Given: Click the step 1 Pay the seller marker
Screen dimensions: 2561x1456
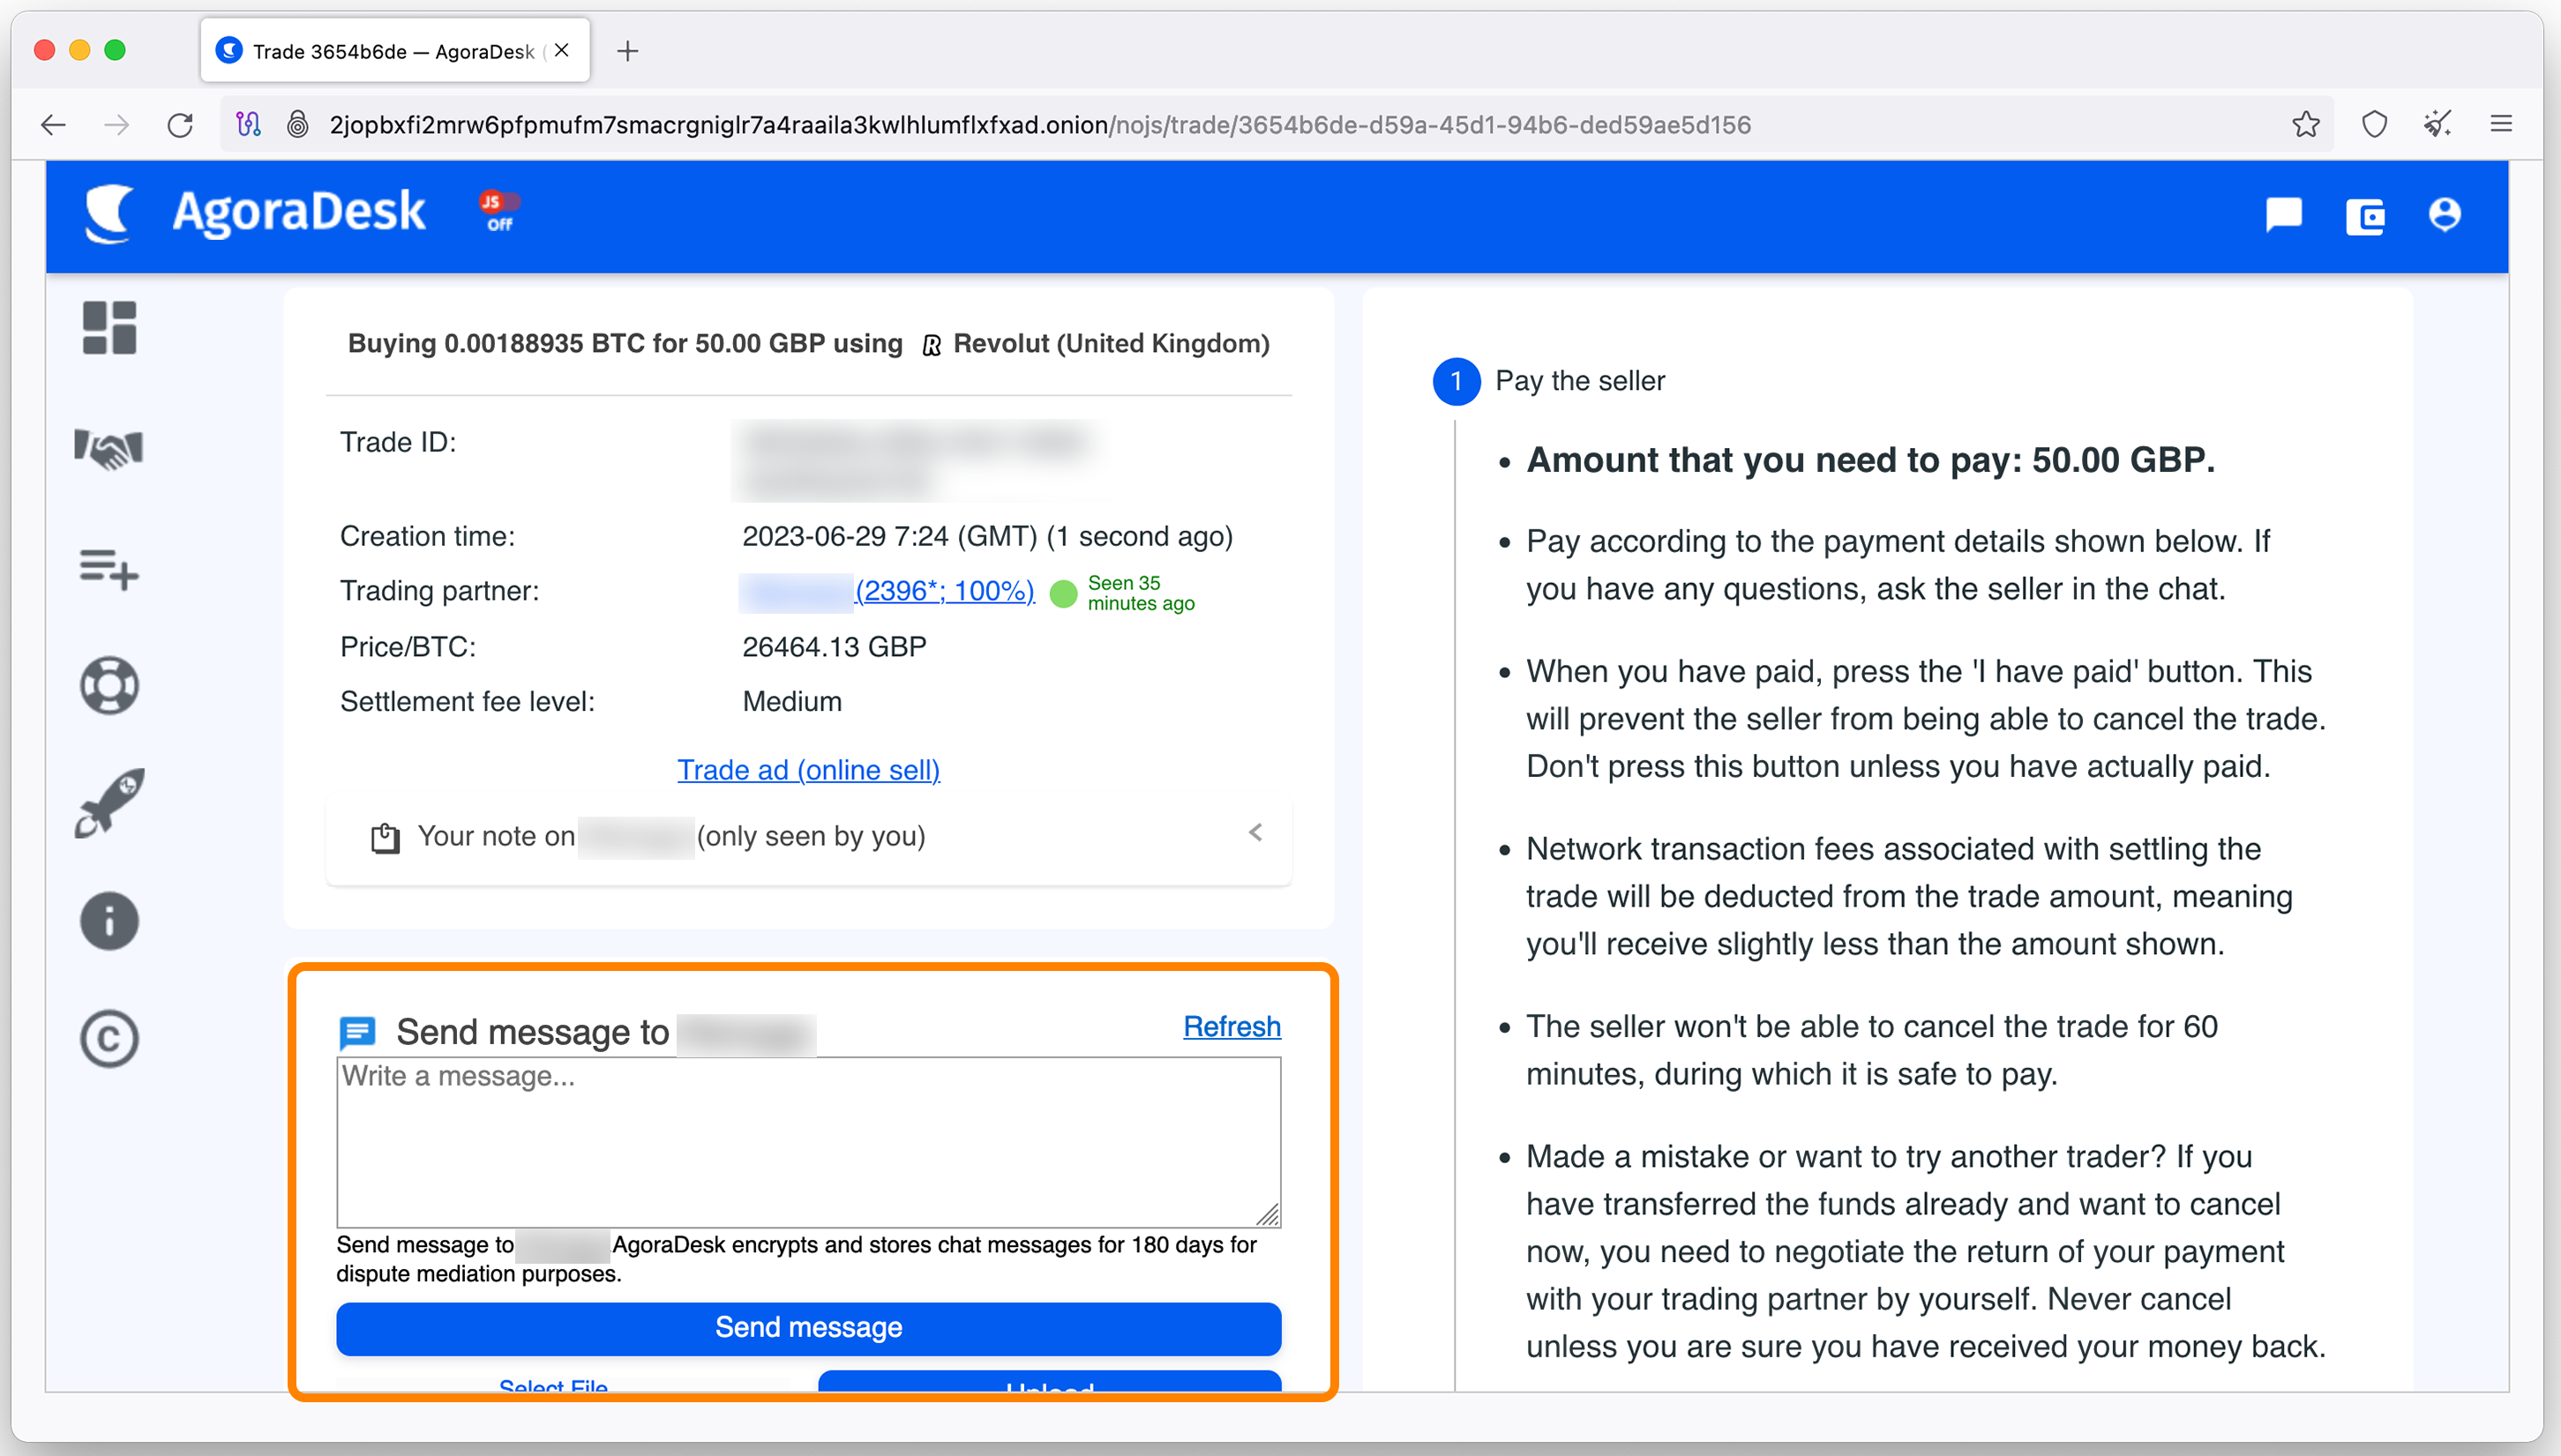Looking at the screenshot, I should (x=1457, y=381).
